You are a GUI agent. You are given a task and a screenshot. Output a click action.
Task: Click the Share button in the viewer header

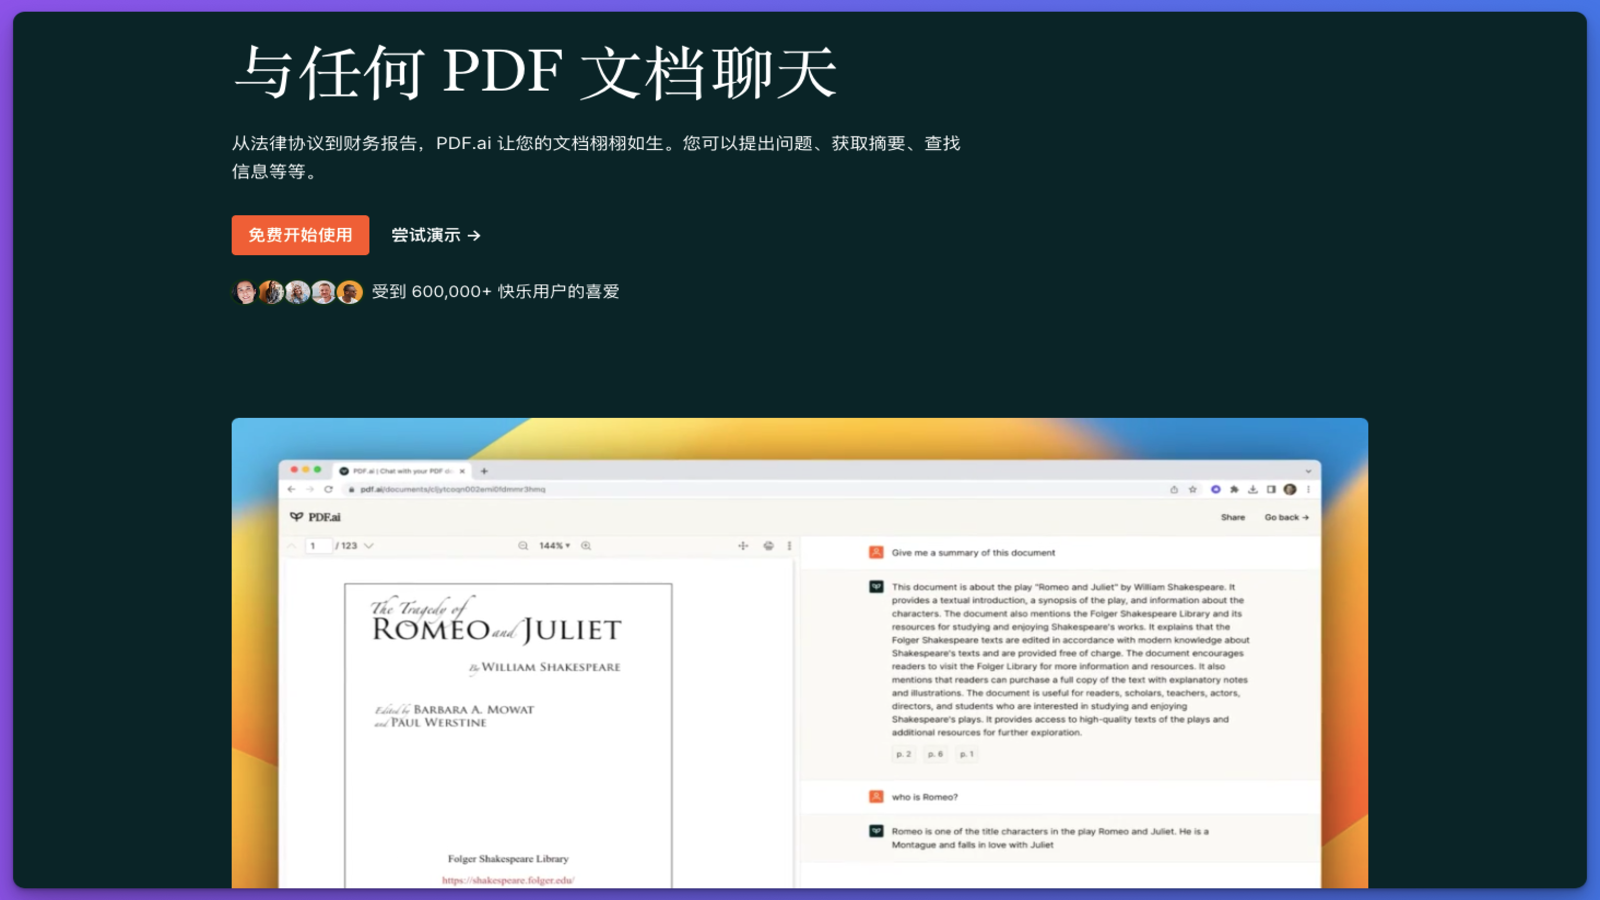point(1233,517)
